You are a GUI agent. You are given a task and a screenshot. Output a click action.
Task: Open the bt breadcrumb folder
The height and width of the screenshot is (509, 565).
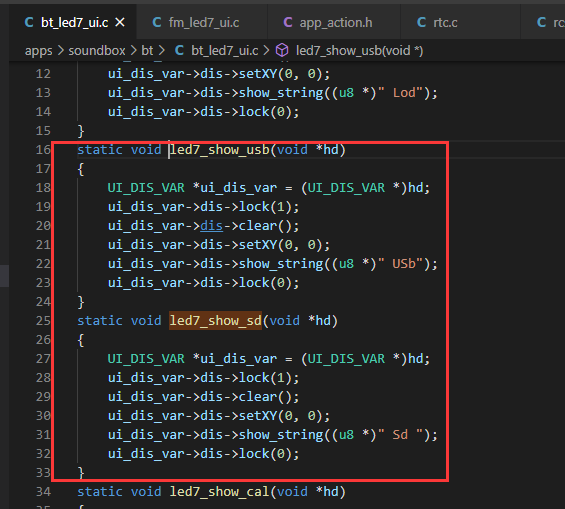[147, 50]
